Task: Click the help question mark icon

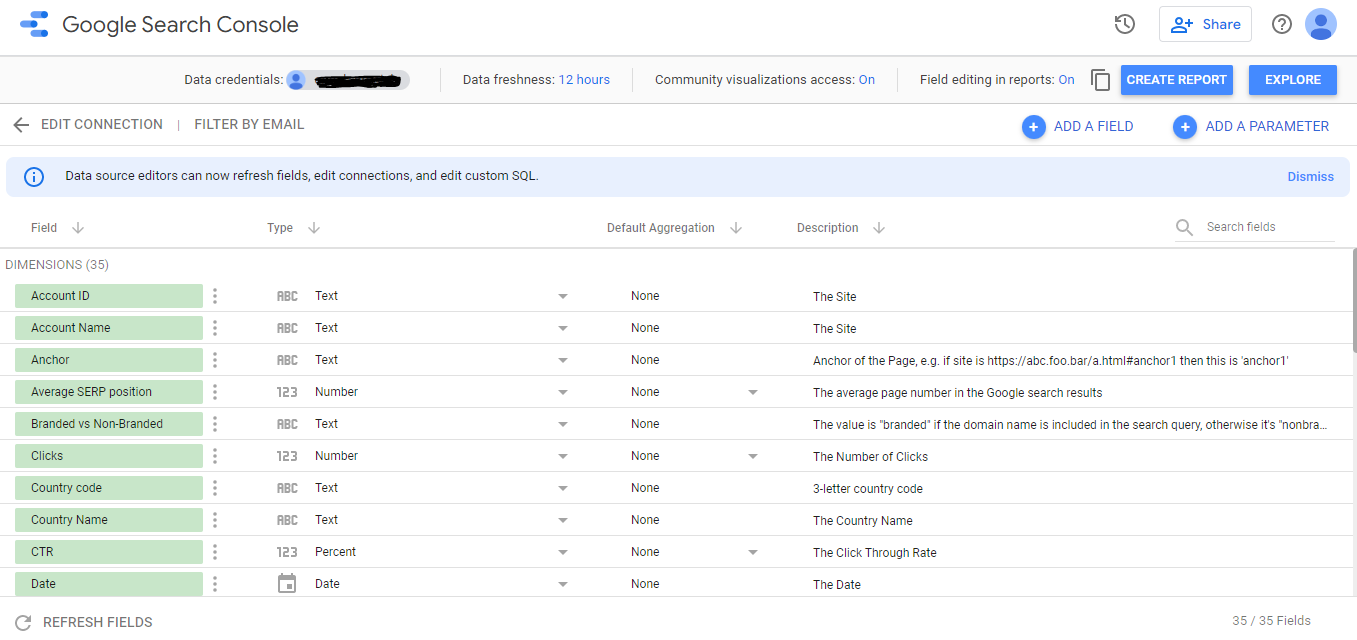Action: pos(1282,24)
